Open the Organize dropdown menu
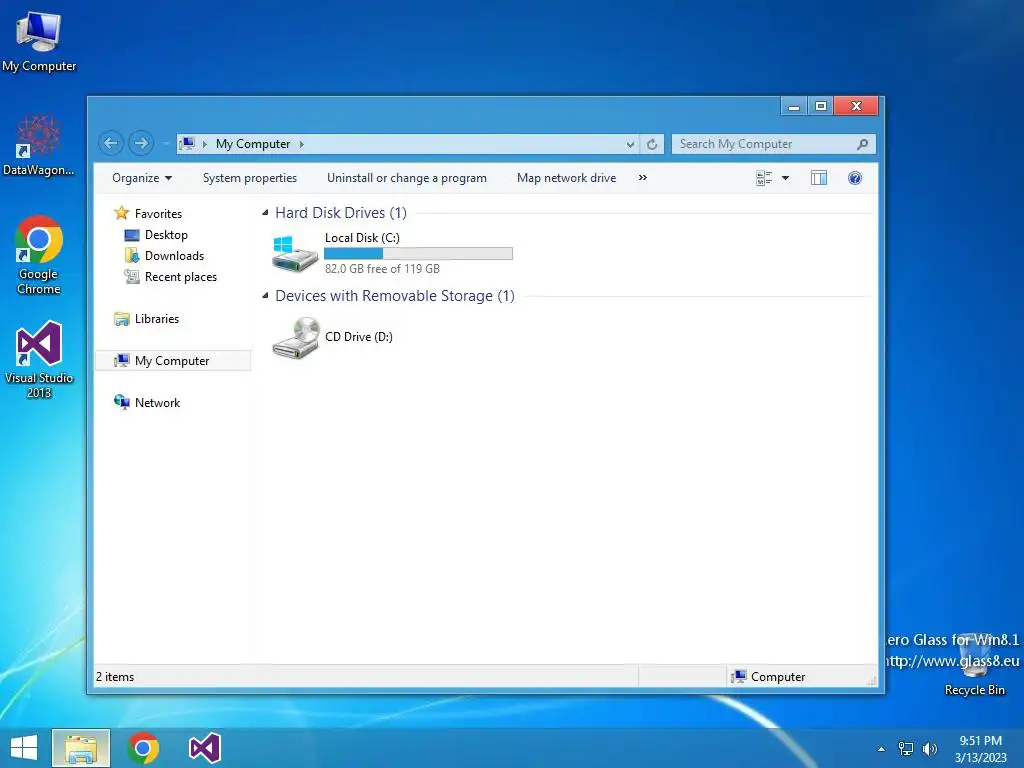Screen dimensions: 1024x768 click(142, 178)
